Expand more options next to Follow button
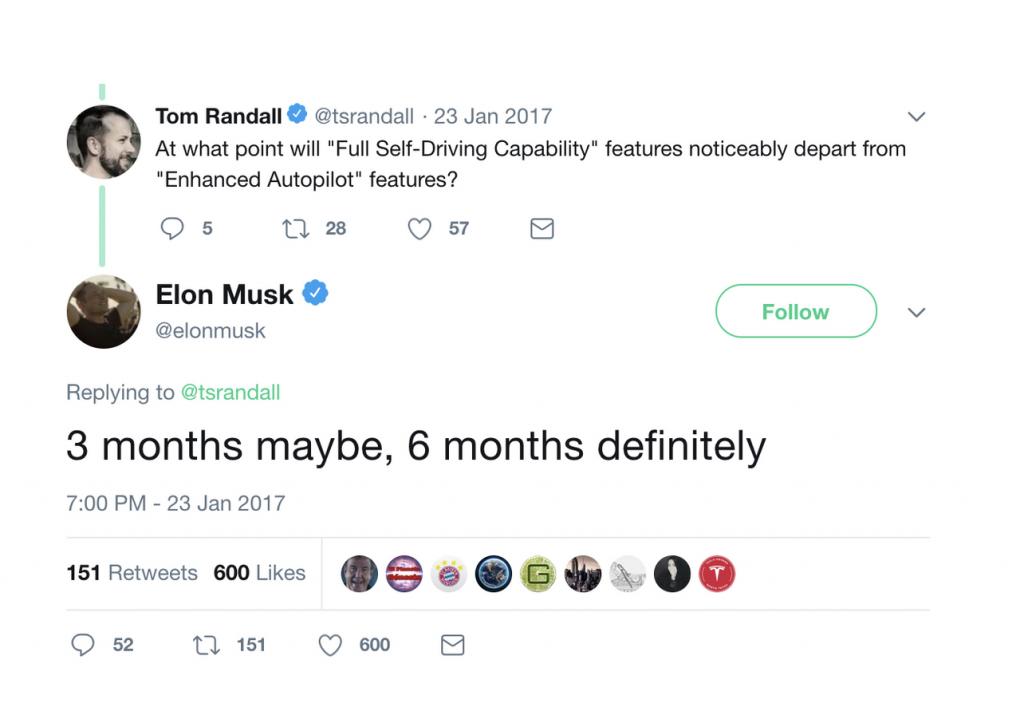Viewport: 1024px width, 711px height. point(917,313)
